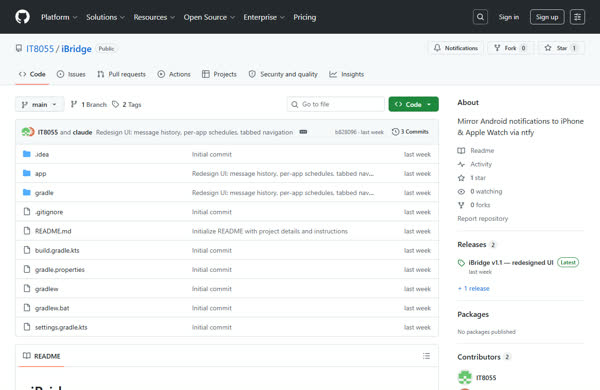
Task: Open the gradlew.bat file
Action: click(52, 308)
